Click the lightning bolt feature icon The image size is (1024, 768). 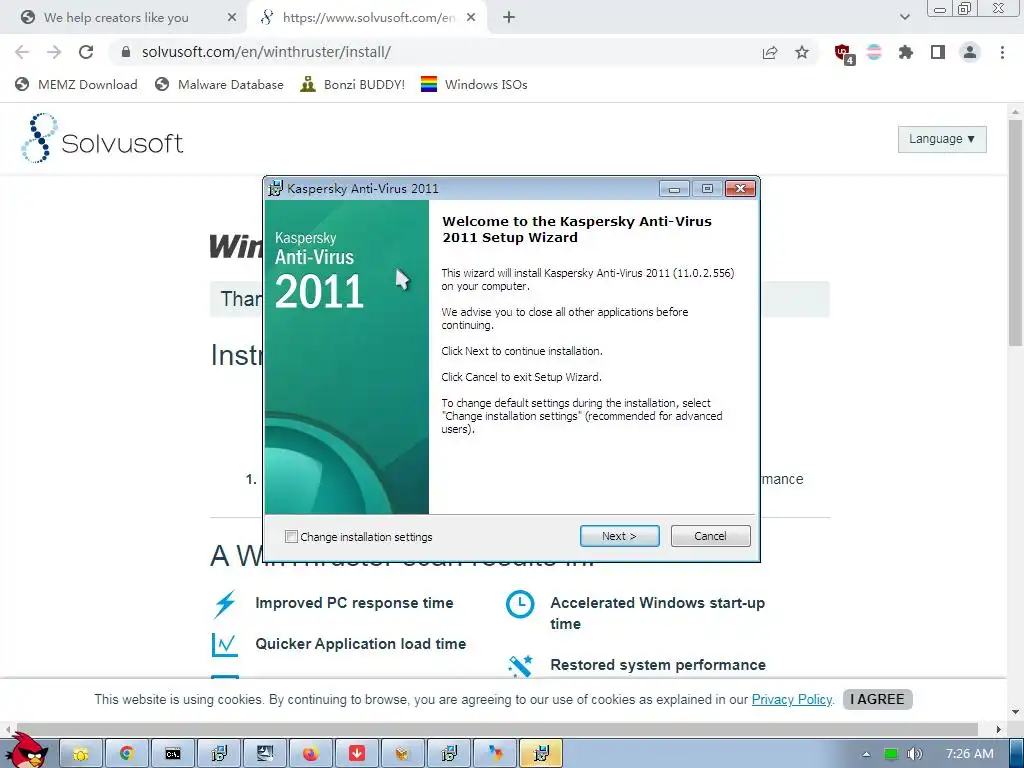tap(225, 603)
